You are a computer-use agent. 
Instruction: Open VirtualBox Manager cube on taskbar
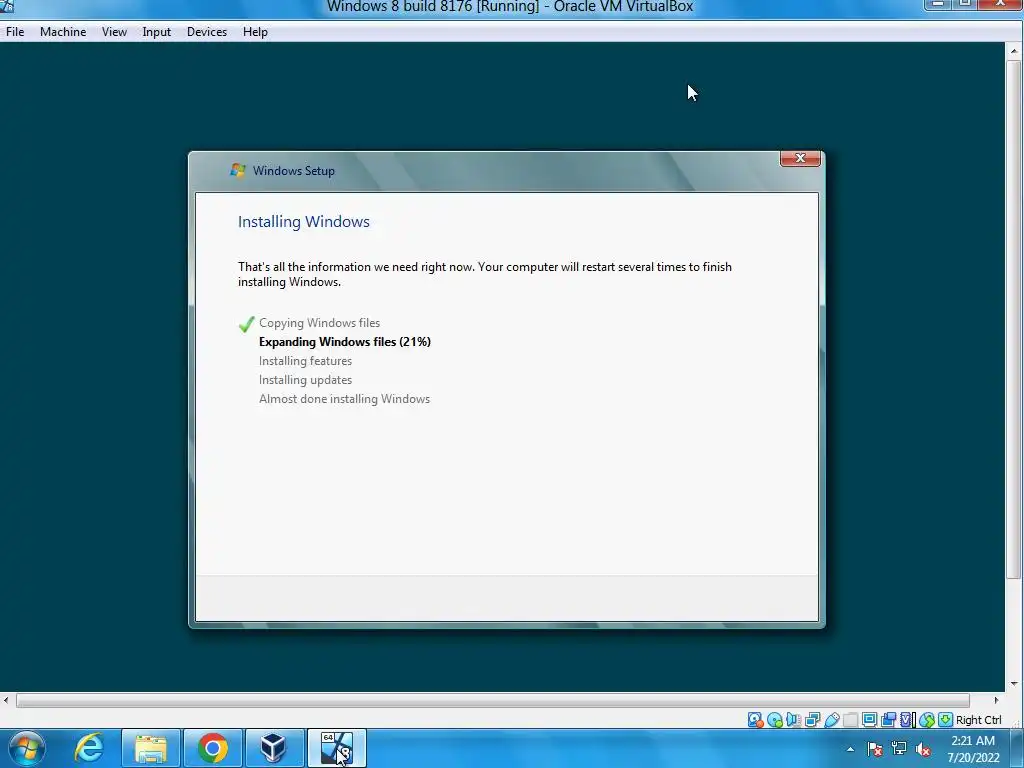click(x=274, y=748)
